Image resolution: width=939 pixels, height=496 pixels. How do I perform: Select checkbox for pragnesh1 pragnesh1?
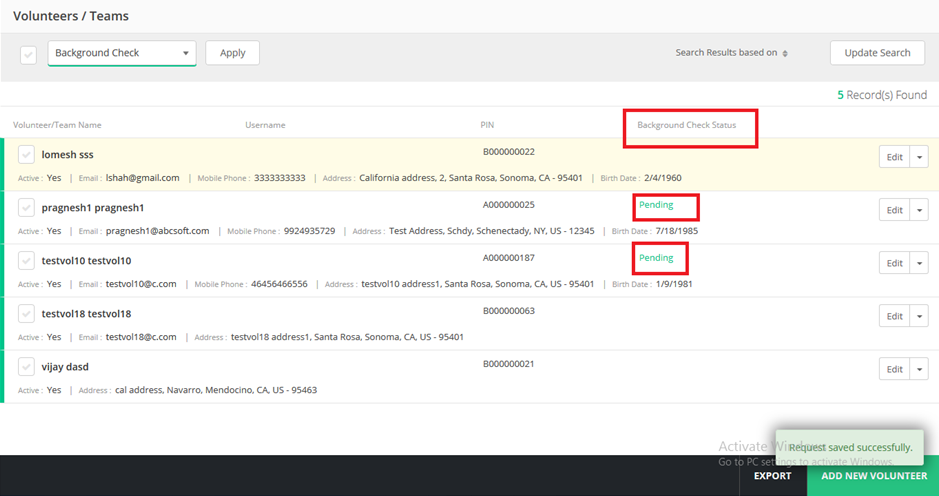[26, 208]
